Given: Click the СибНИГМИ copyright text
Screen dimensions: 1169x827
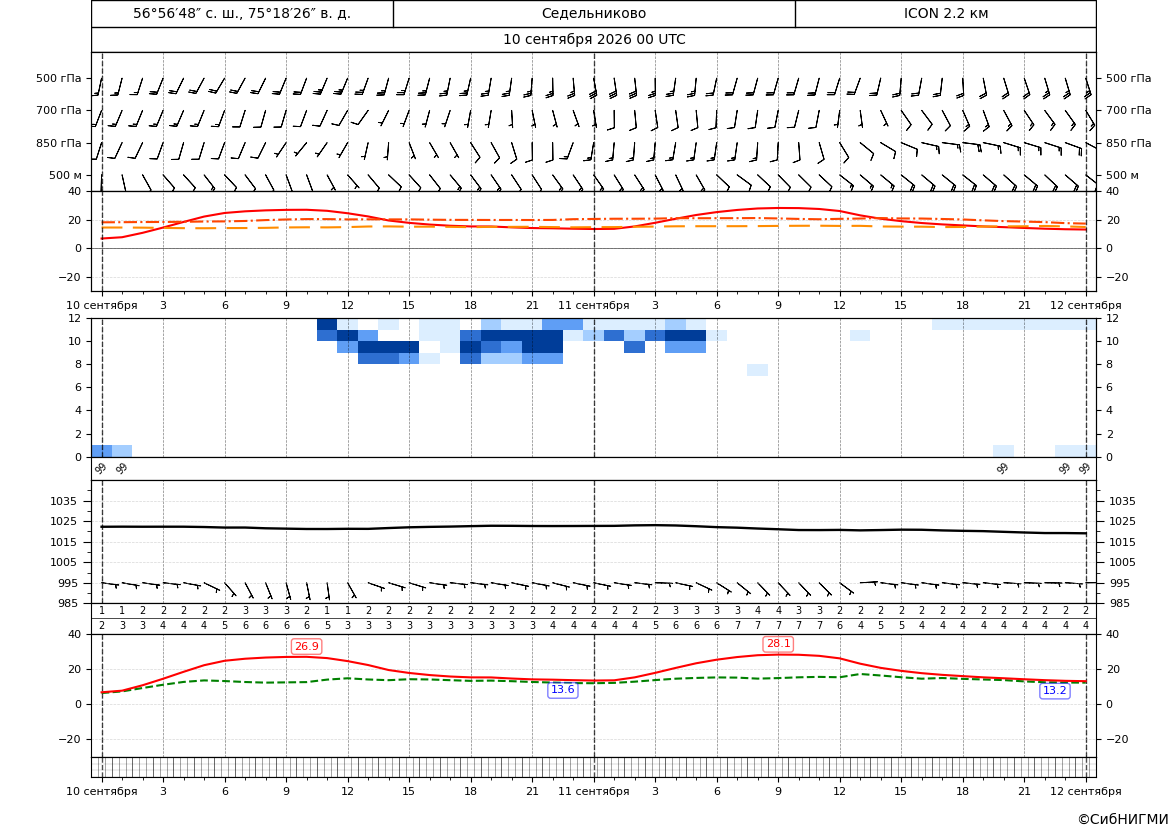Looking at the screenshot, I should (x=1123, y=819).
